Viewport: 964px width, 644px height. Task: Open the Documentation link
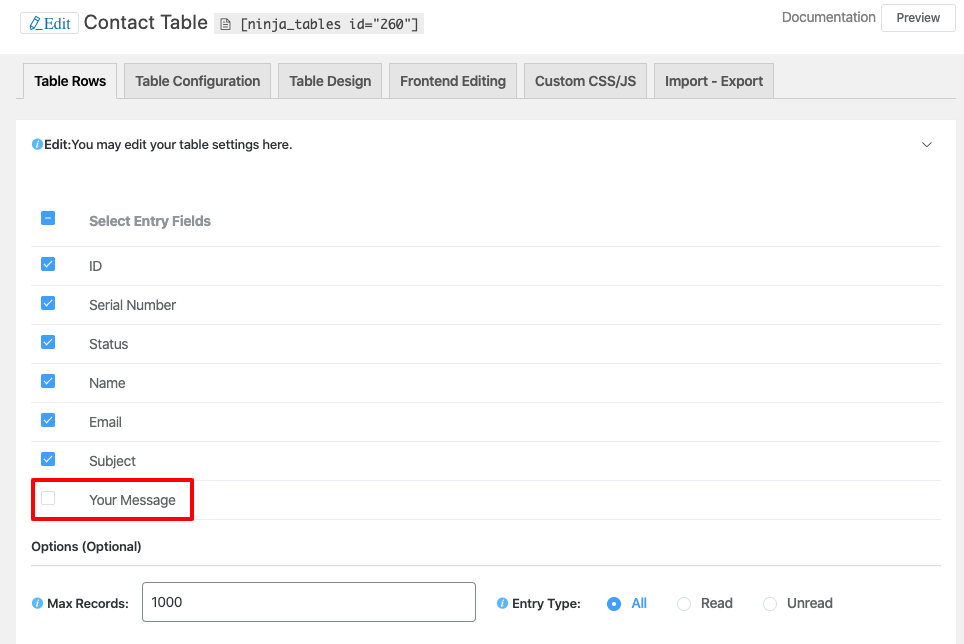tap(828, 17)
